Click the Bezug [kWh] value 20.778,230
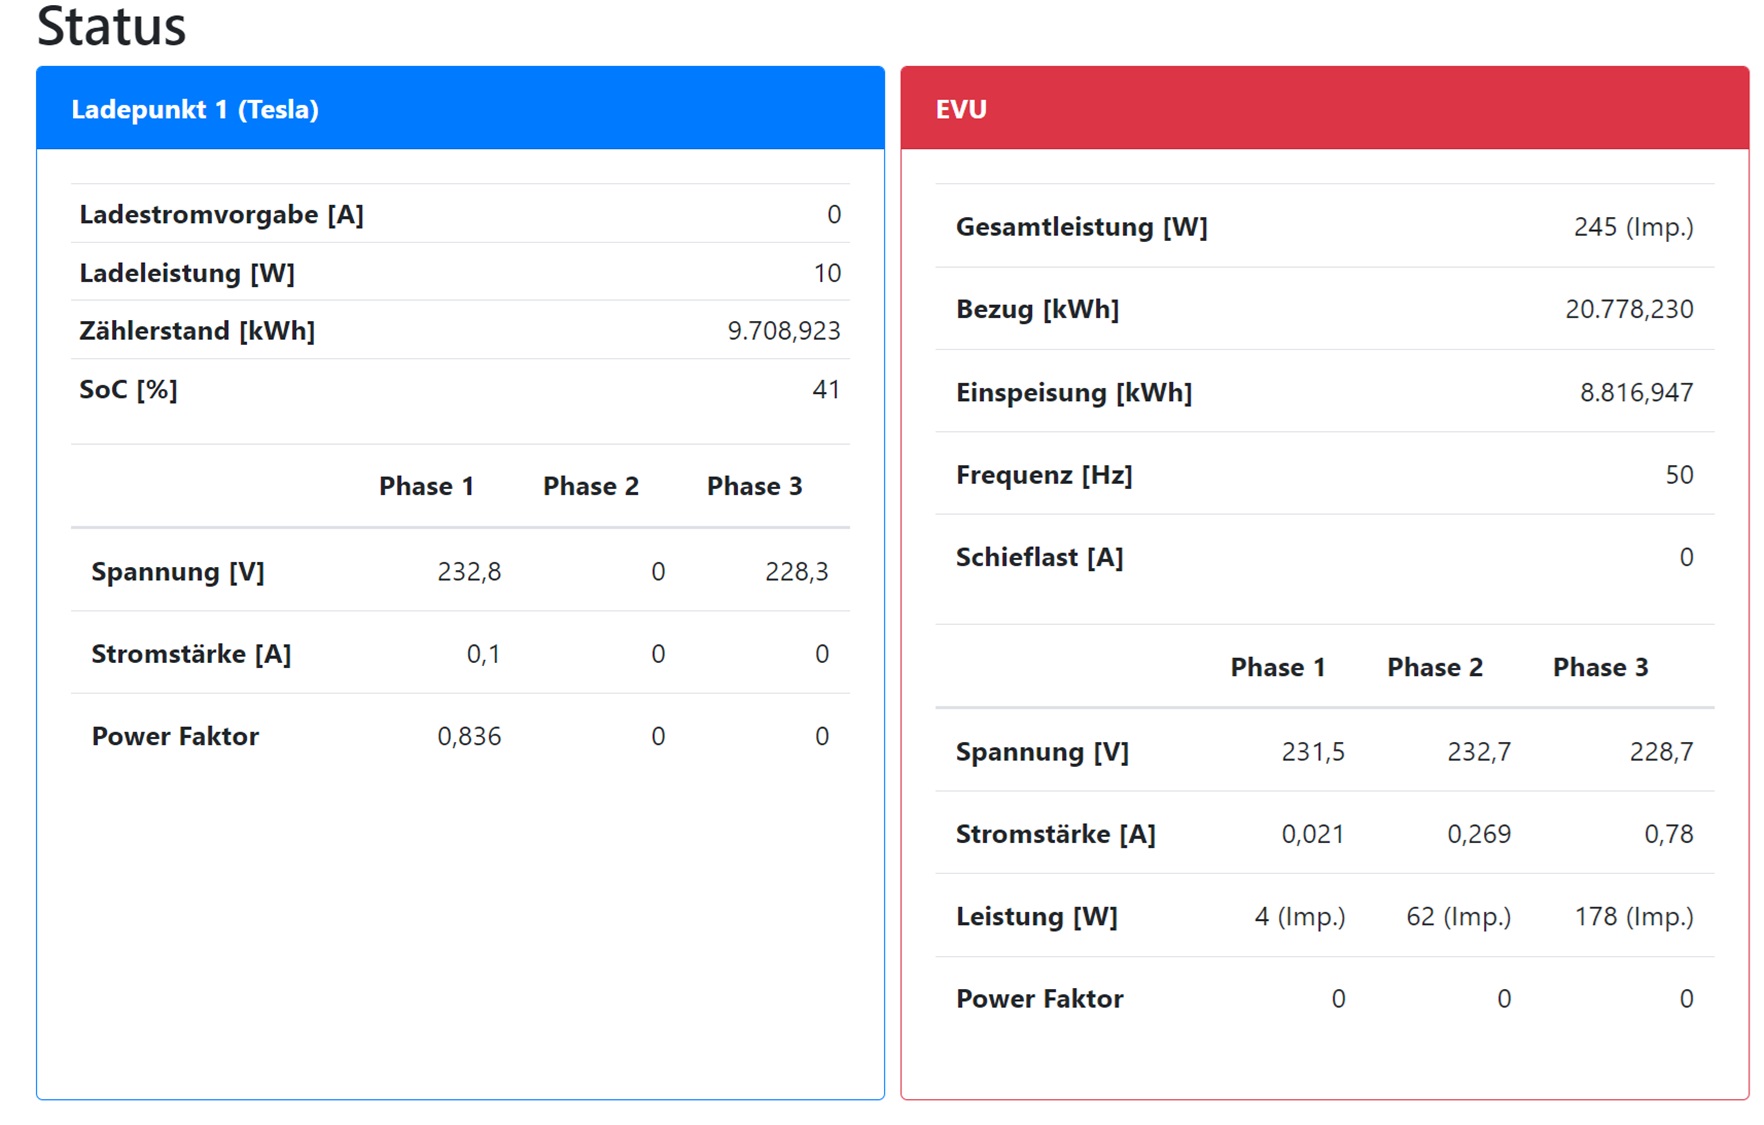This screenshot has width=1764, height=1125. pos(1628,309)
